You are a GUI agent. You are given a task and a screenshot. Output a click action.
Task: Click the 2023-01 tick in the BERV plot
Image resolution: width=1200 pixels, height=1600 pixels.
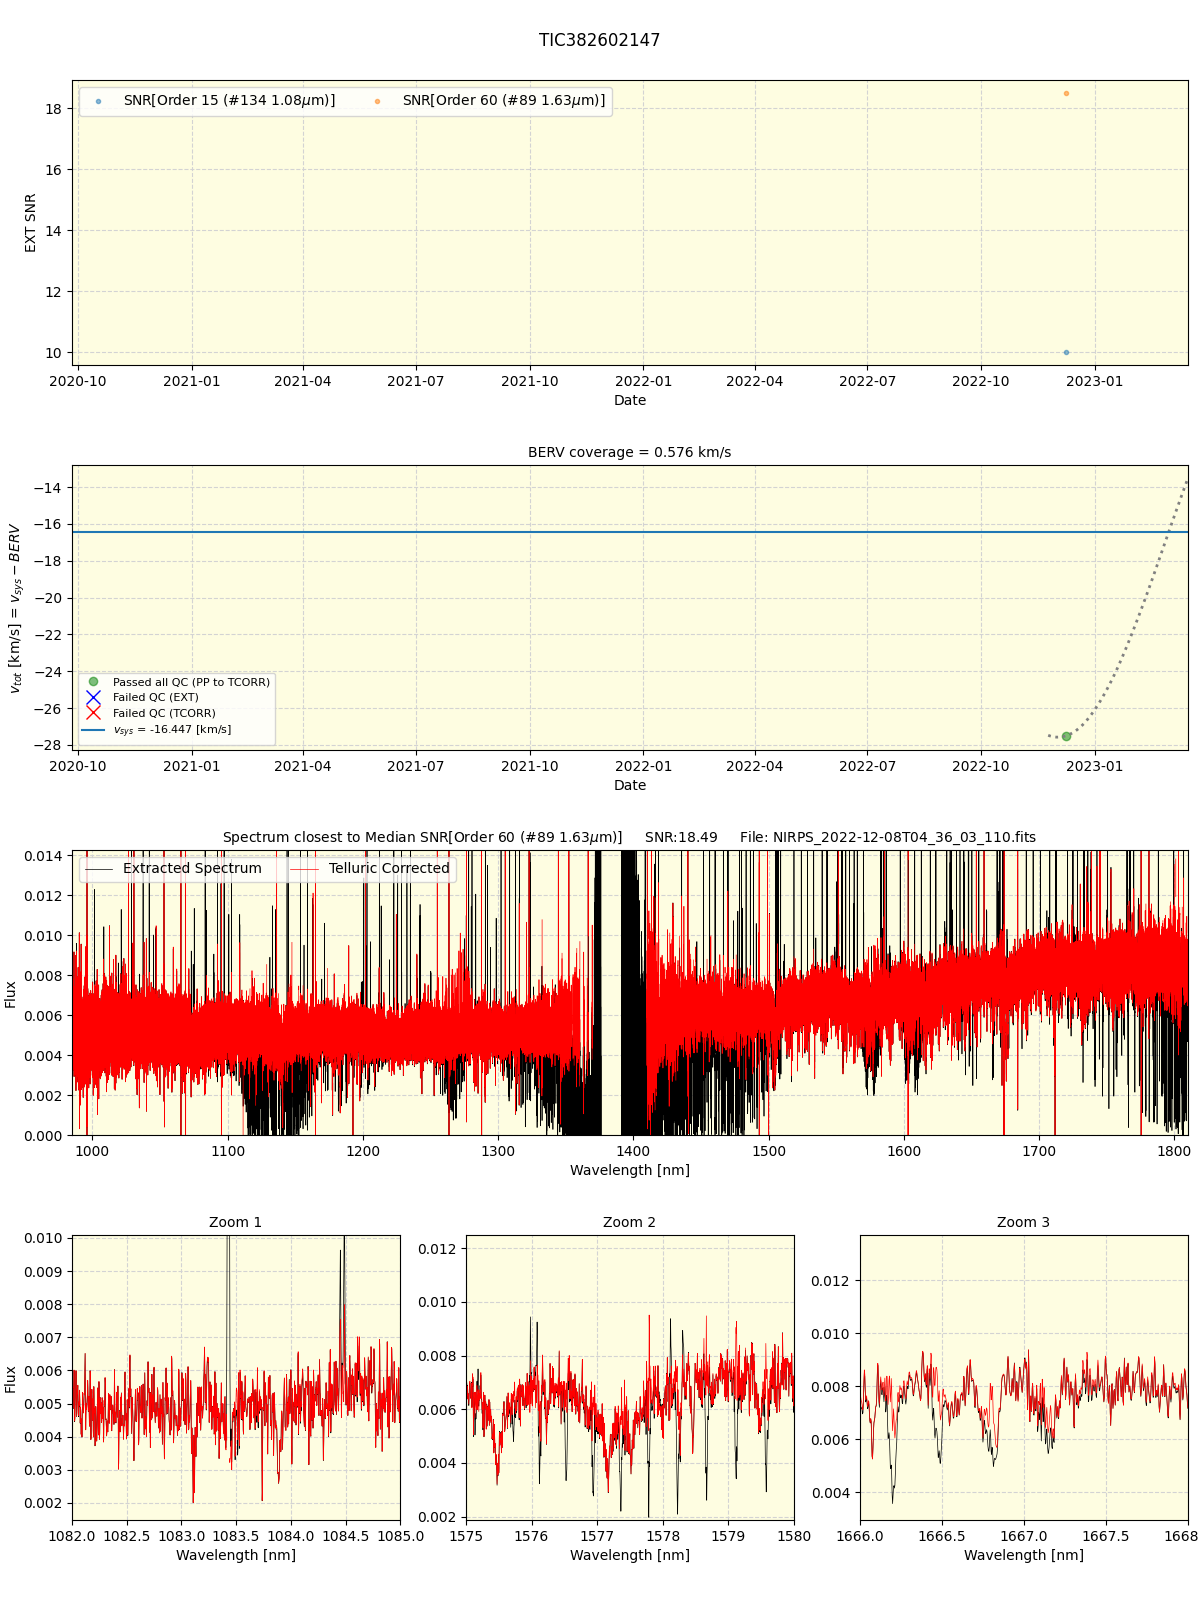click(x=1095, y=765)
